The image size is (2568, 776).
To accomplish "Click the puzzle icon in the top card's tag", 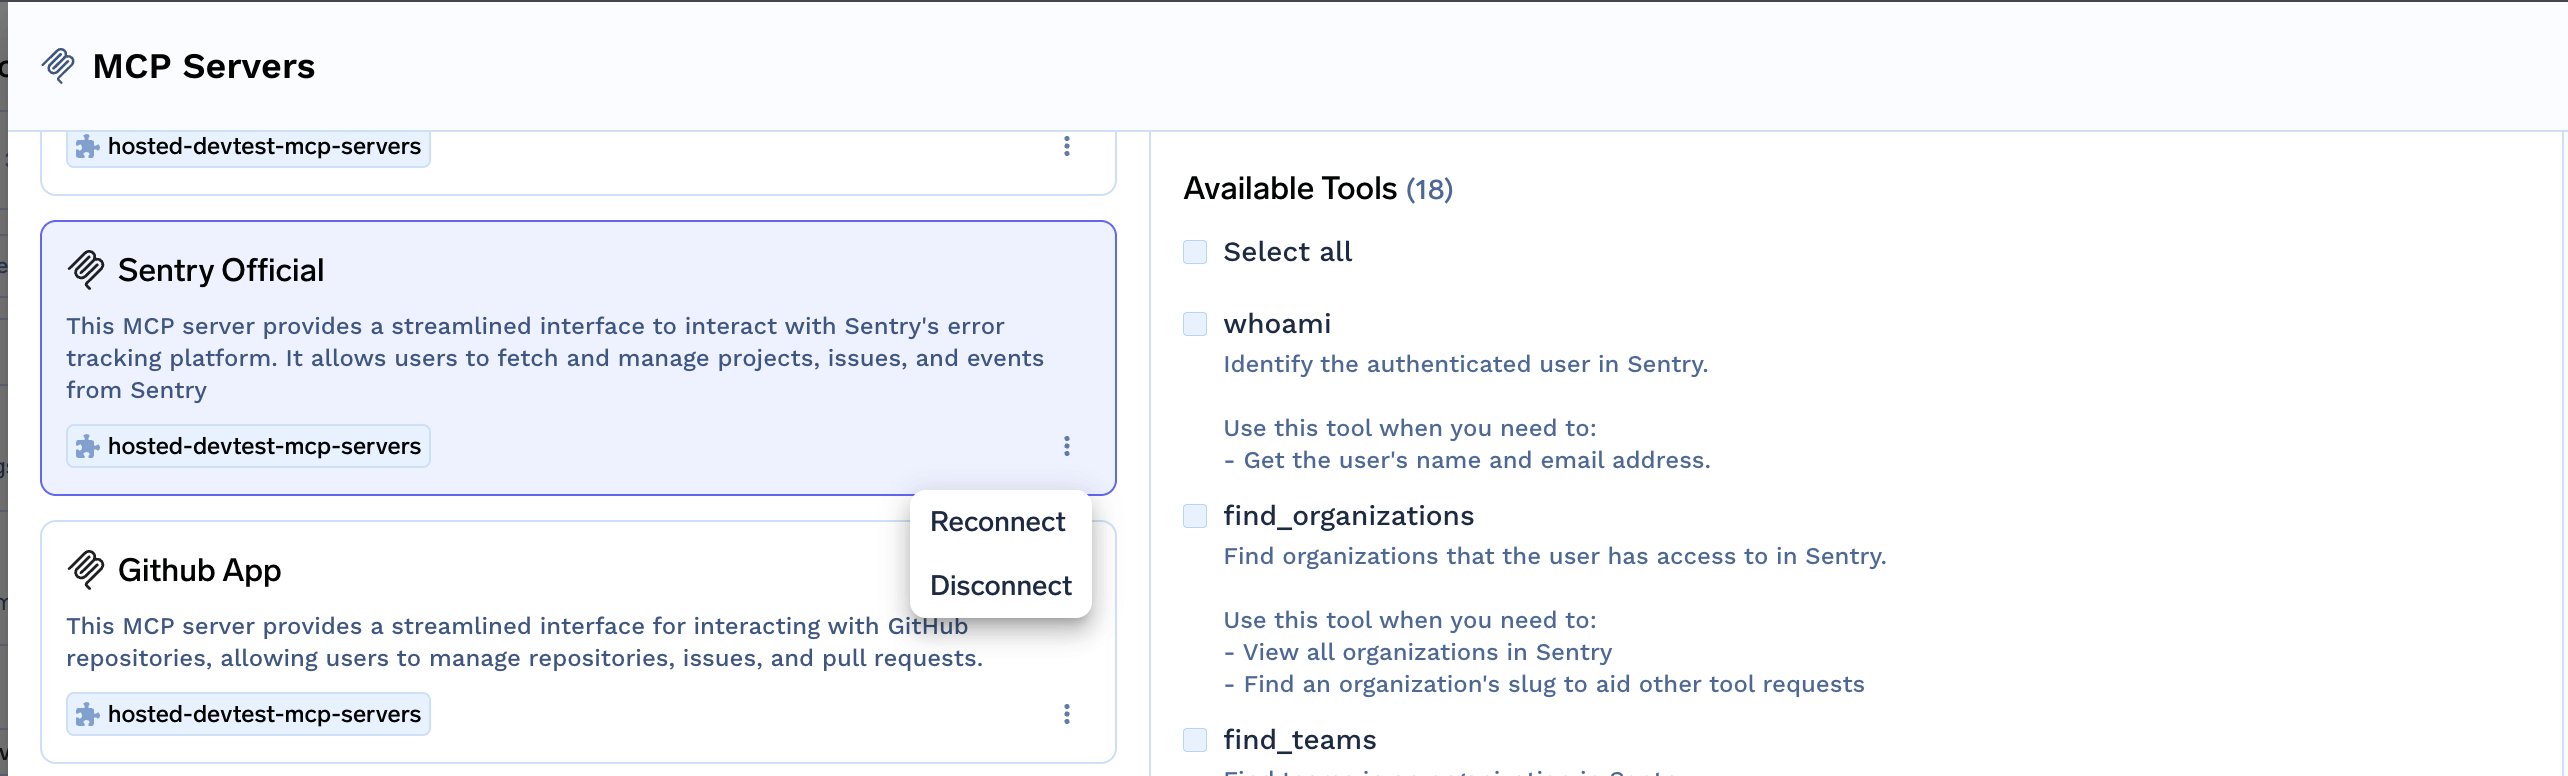I will [88, 147].
